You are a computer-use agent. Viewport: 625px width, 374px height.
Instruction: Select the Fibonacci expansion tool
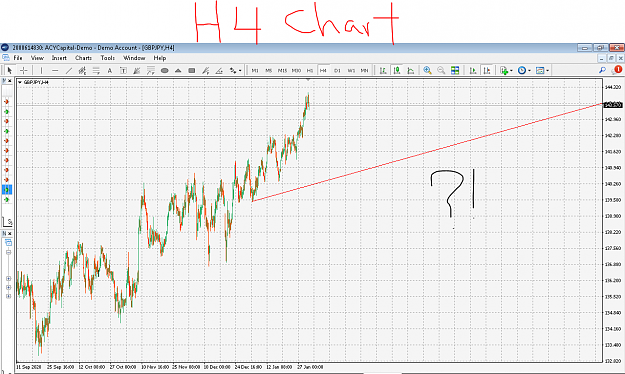point(151,71)
